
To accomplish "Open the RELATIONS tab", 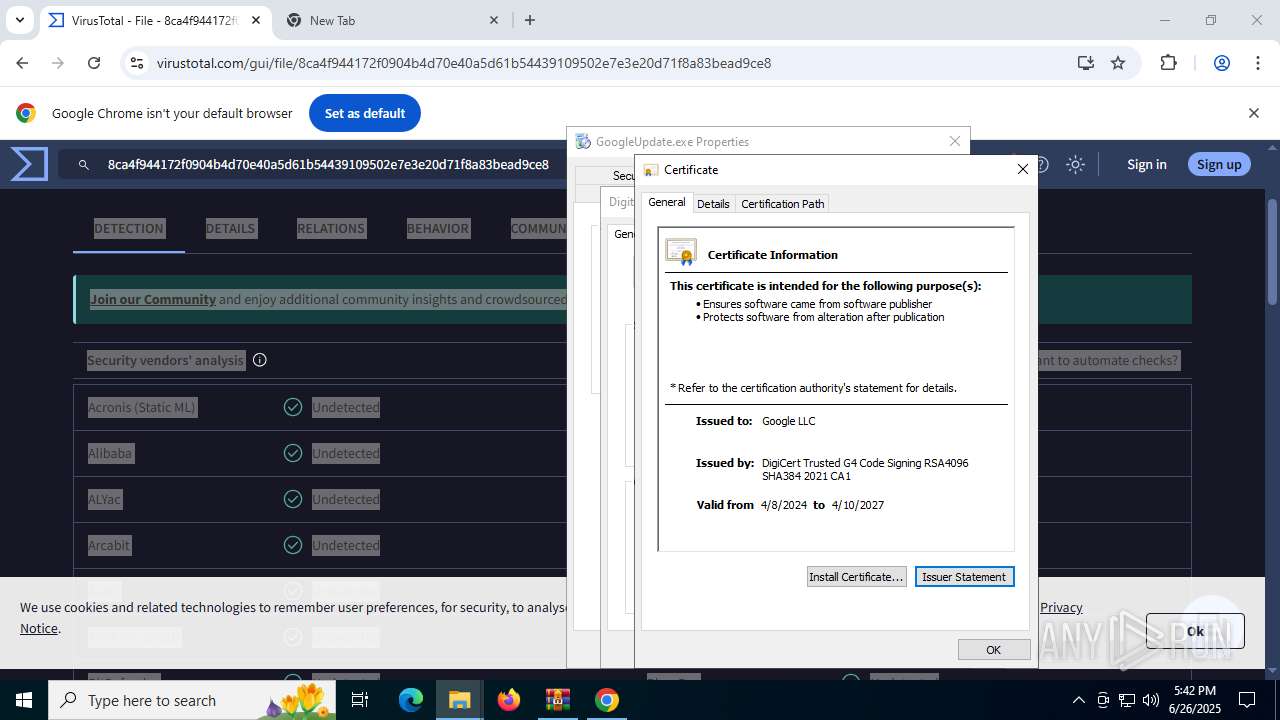I will (331, 228).
